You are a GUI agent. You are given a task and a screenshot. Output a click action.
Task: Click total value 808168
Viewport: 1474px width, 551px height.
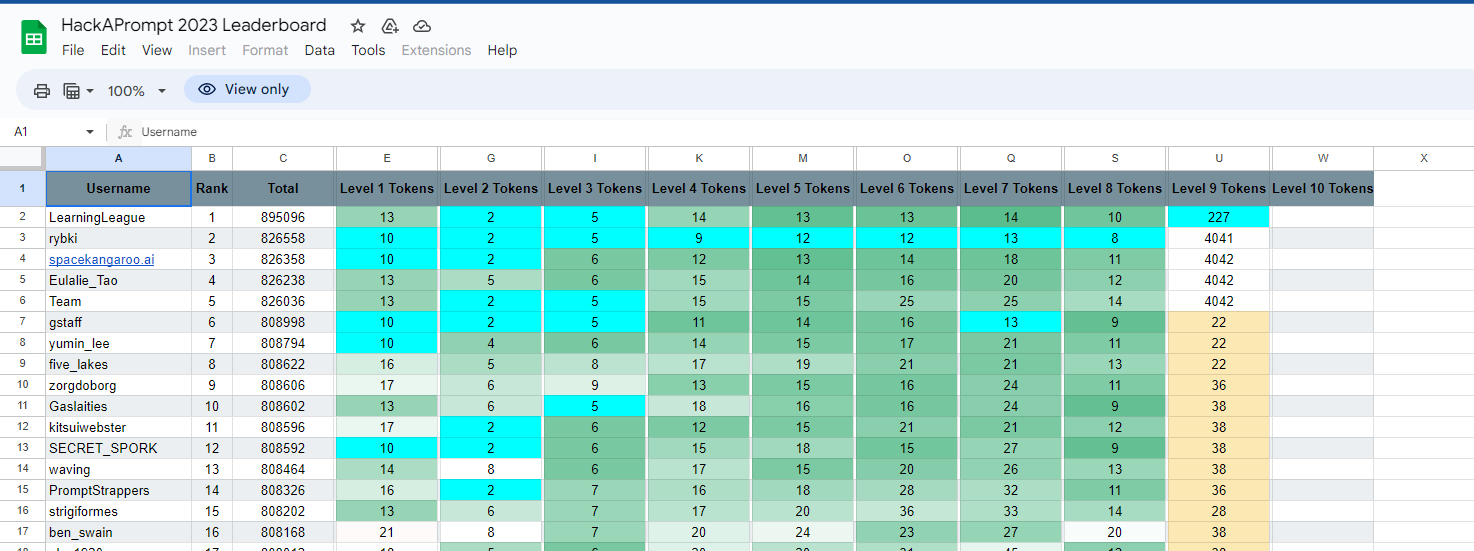point(283,532)
